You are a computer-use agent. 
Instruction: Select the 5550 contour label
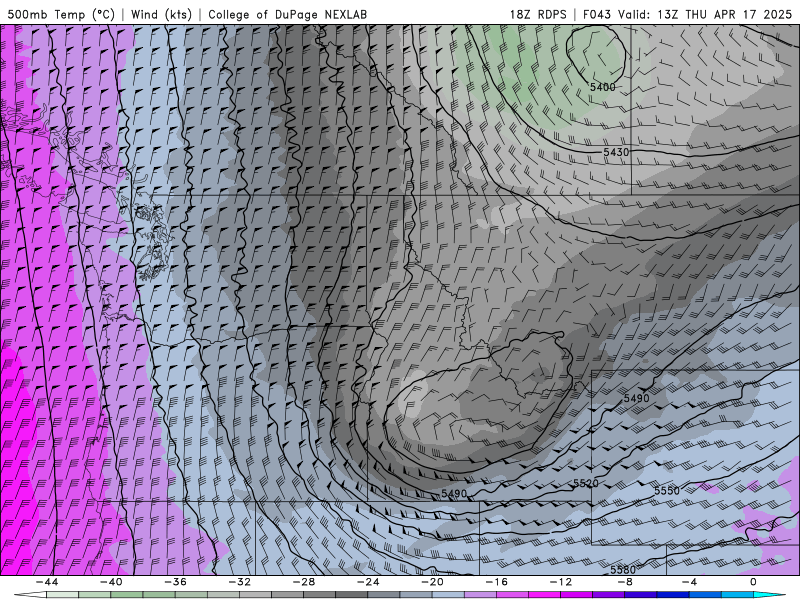point(667,490)
